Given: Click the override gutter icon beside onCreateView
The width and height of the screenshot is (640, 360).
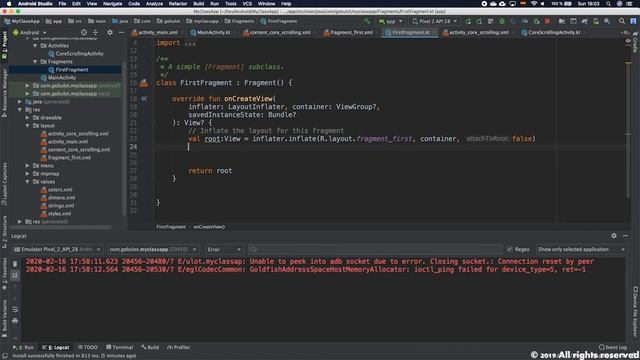Looking at the screenshot, I should [144, 98].
